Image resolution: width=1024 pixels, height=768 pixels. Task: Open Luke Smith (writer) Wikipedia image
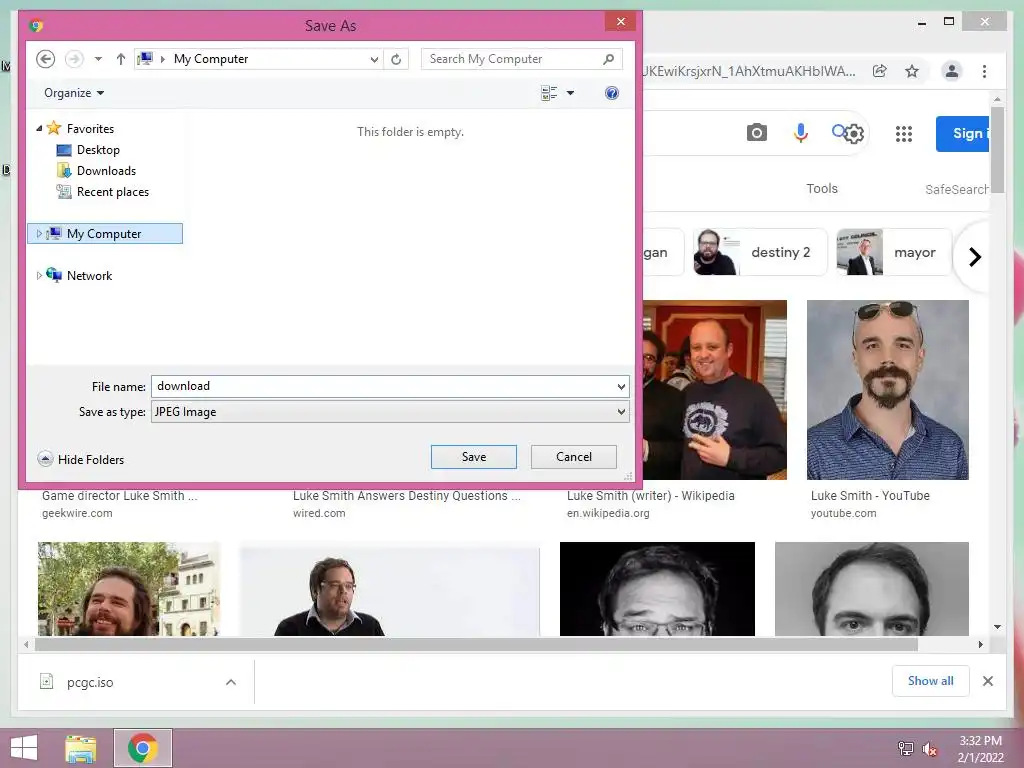click(714, 390)
